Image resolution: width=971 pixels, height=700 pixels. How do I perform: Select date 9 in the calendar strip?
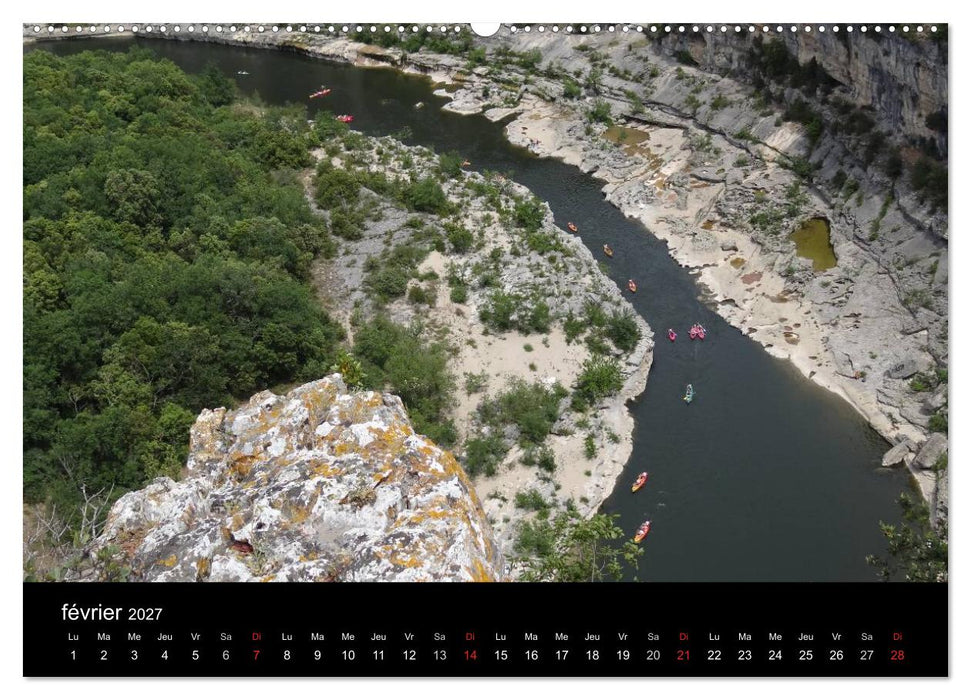tap(318, 655)
